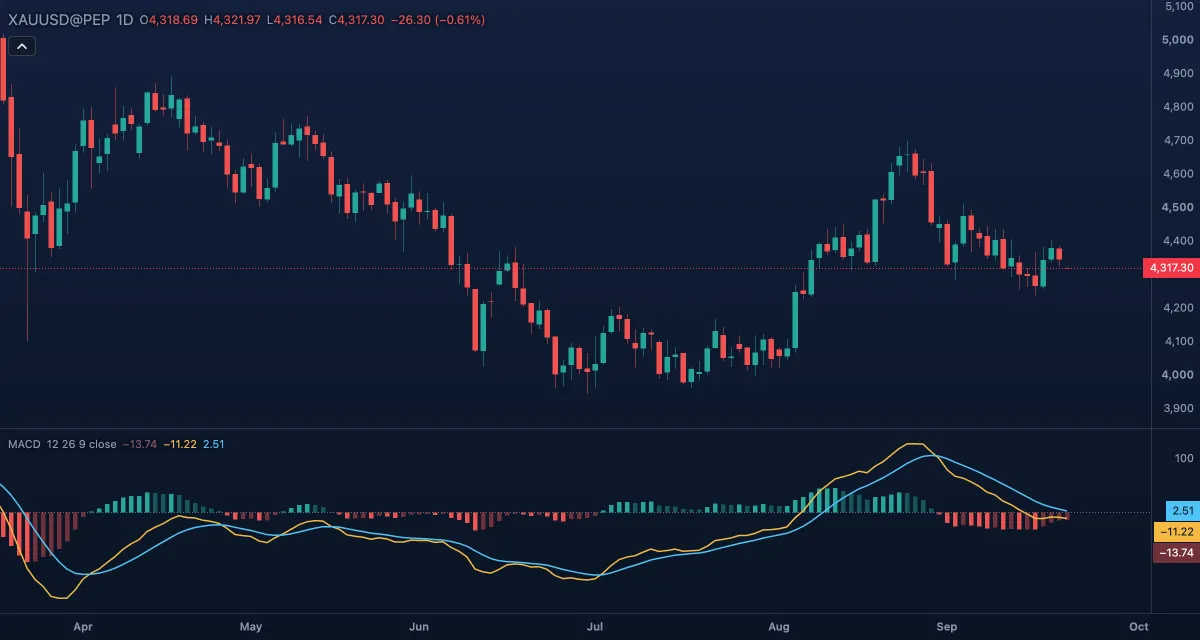Select the yellow MACD value tag −11.22
This screenshot has width=1200, height=640.
1176,532
